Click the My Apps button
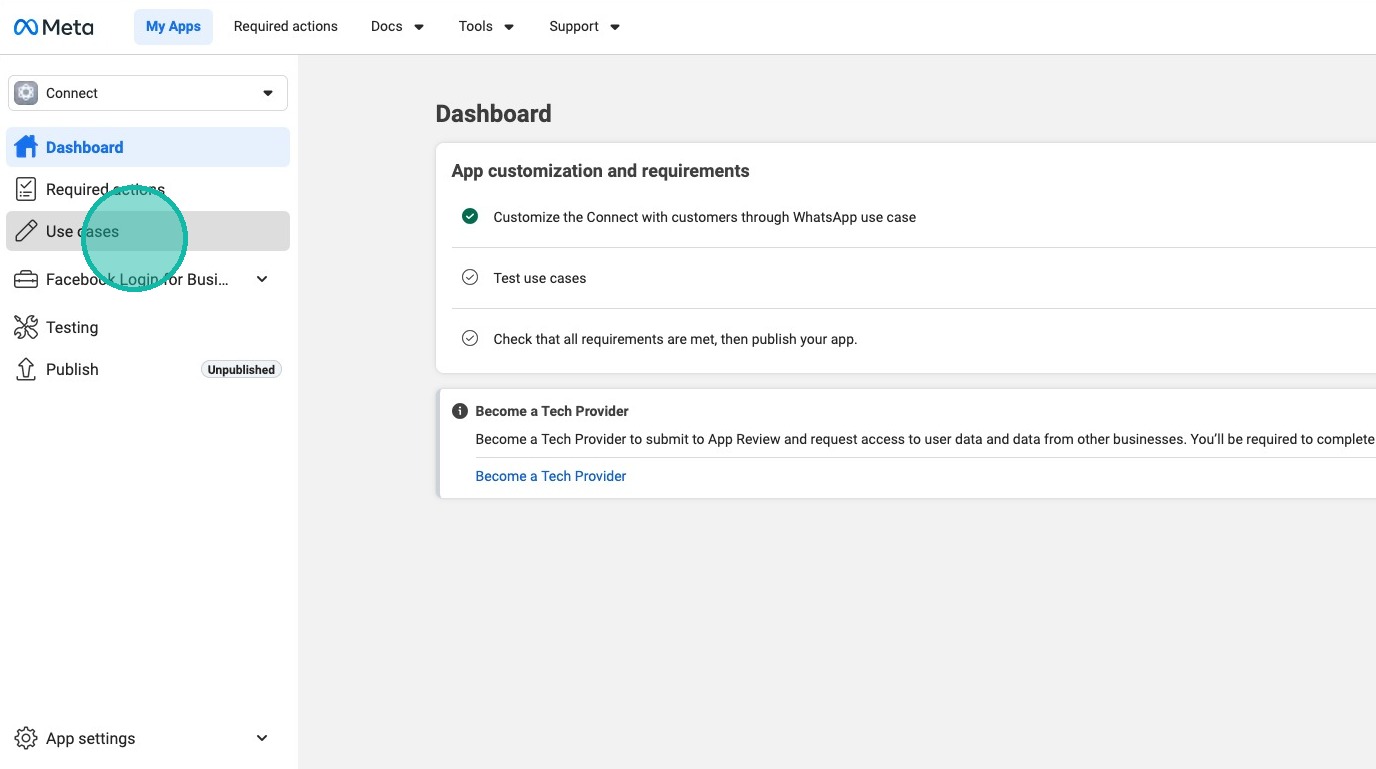Viewport: 1376px width, 769px height. click(173, 27)
